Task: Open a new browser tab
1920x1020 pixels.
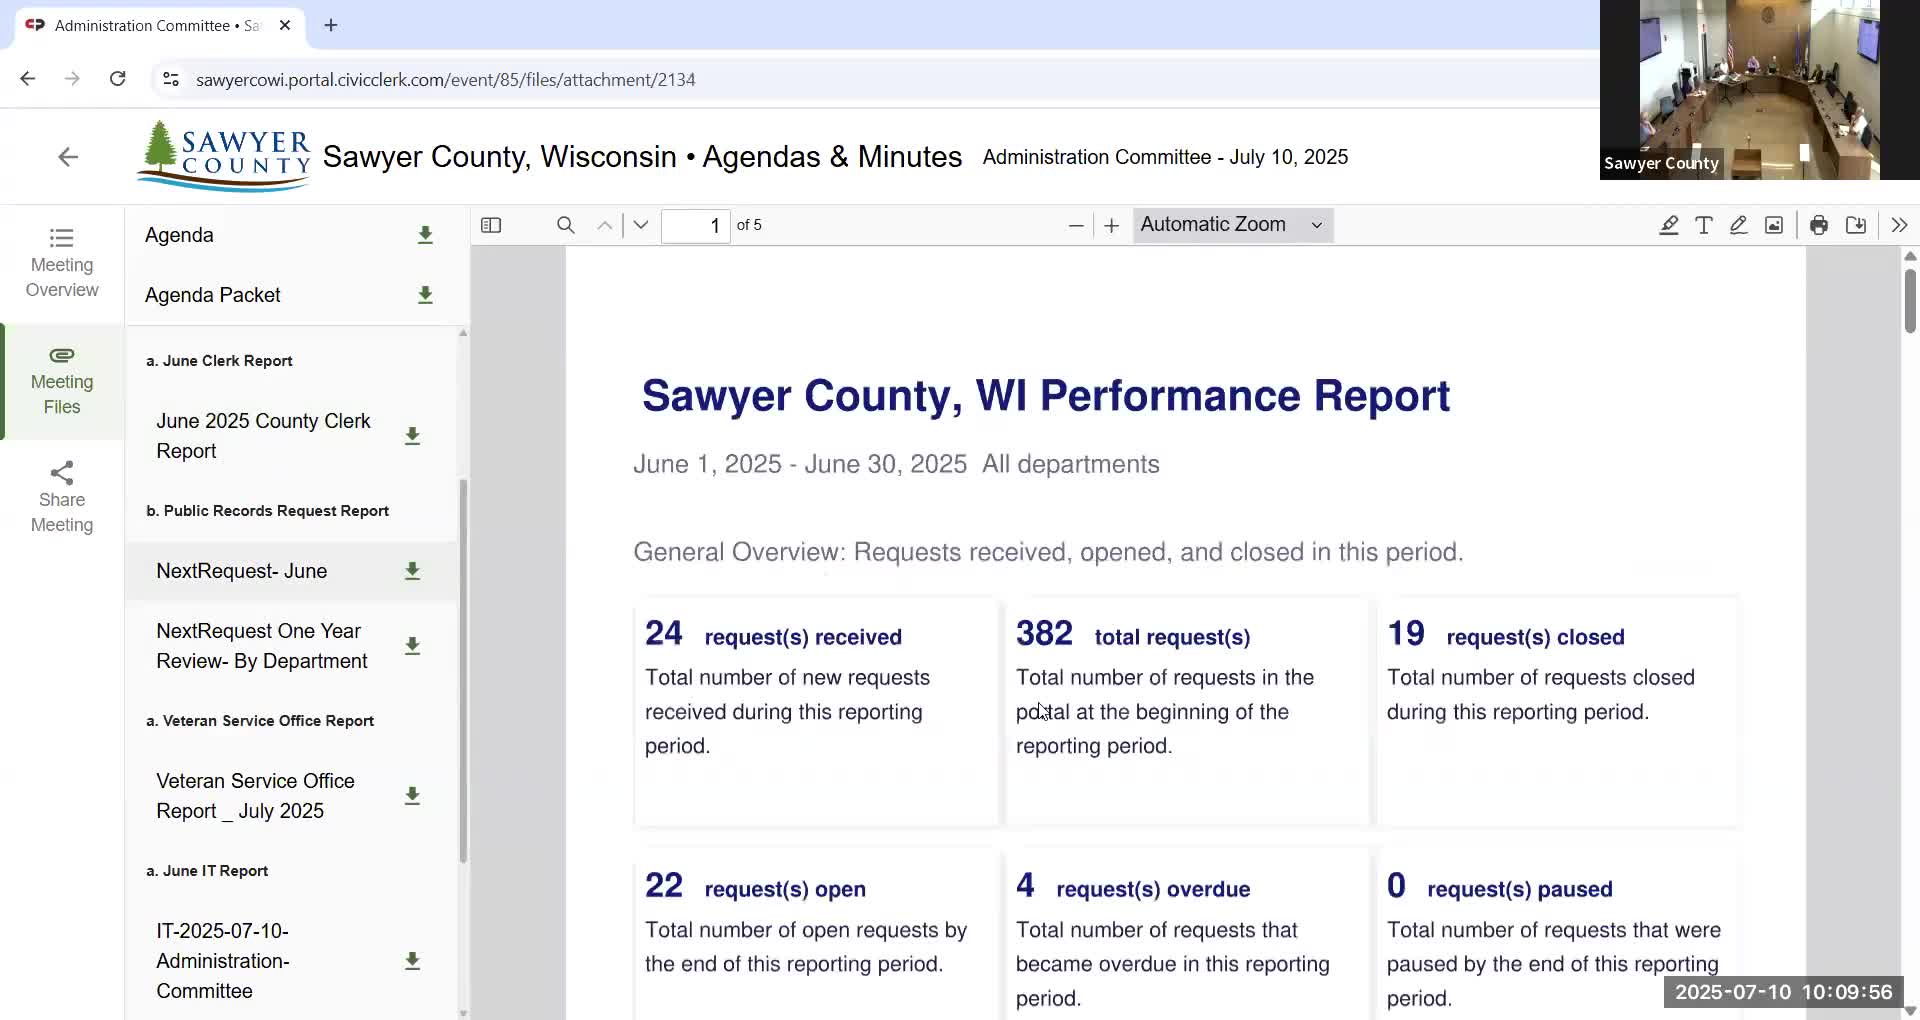Action: (331, 25)
